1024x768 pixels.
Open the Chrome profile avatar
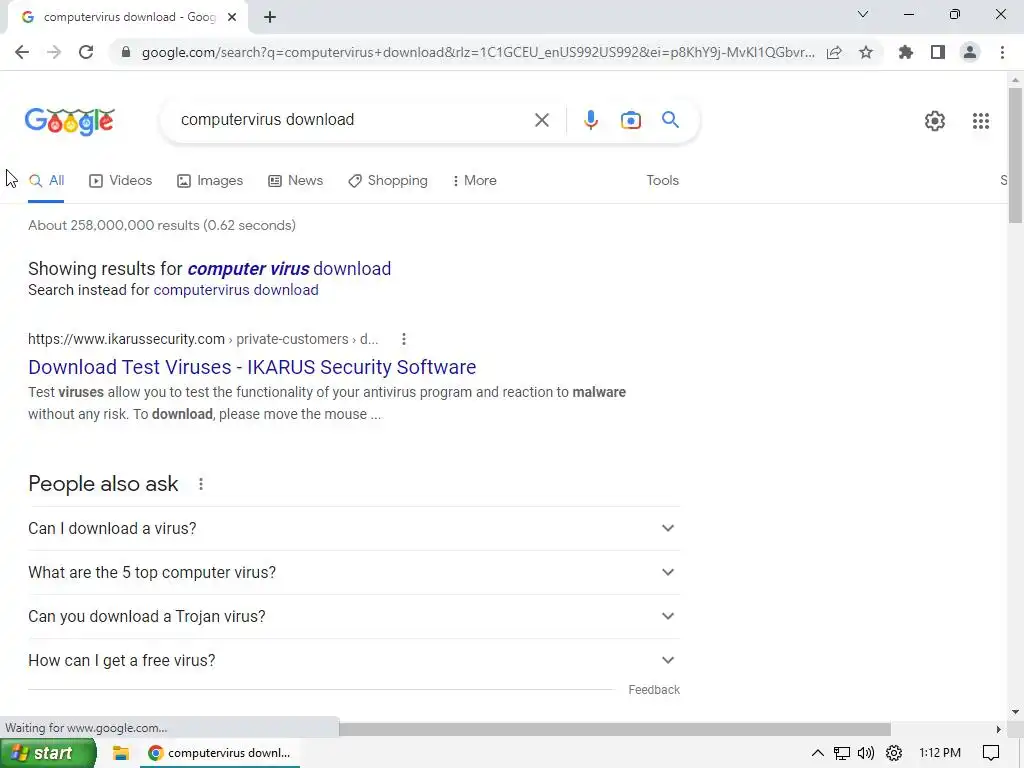click(x=970, y=52)
